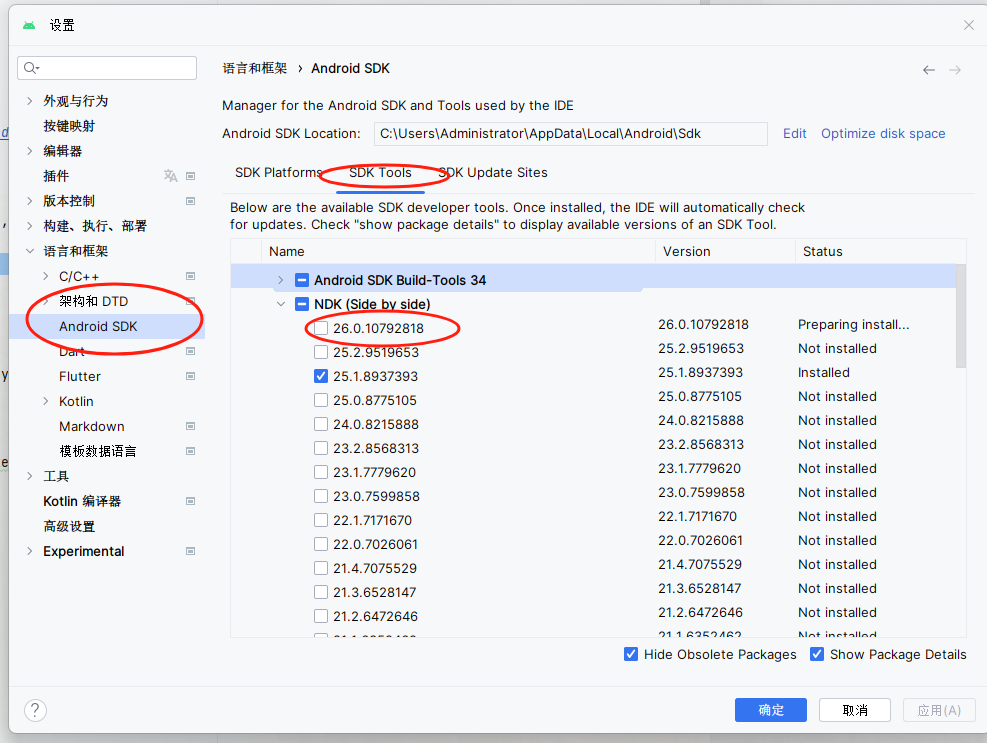The height and width of the screenshot is (743, 987).
Task: Click the project-level icon next to Experimental
Action: [x=190, y=551]
